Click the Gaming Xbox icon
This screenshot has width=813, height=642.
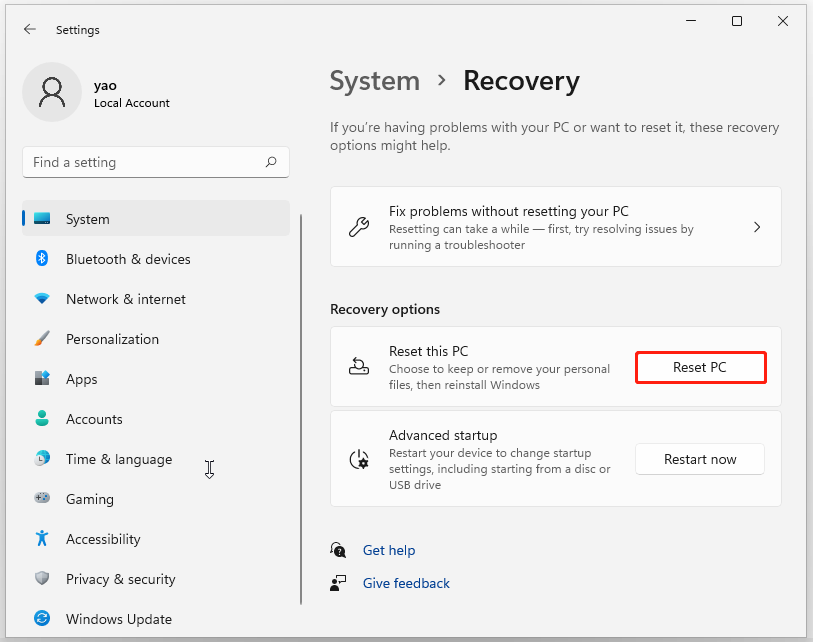(41, 499)
